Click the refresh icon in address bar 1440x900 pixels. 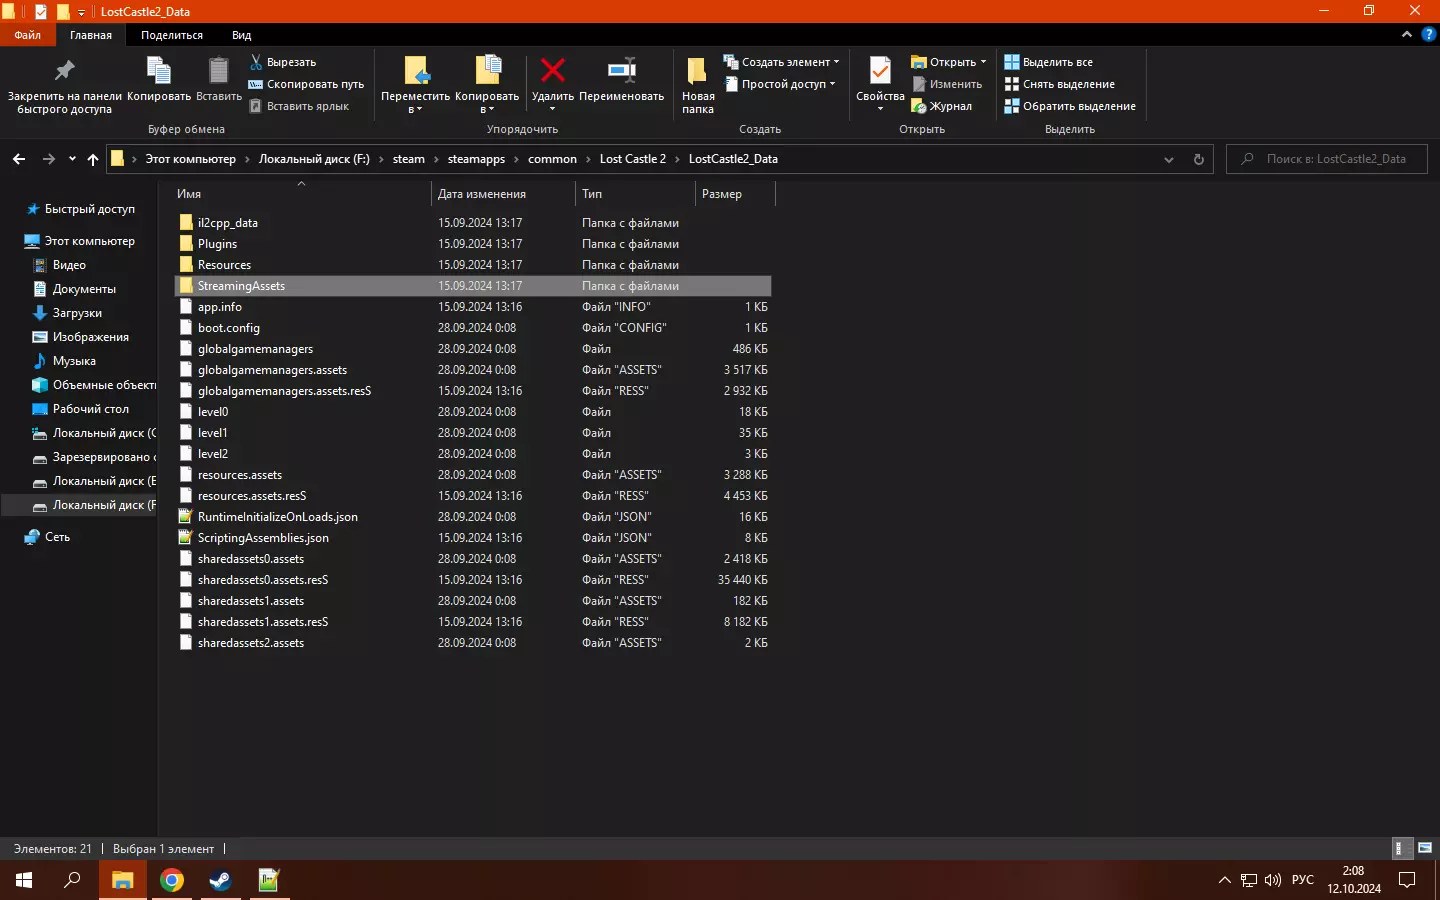(1198, 159)
